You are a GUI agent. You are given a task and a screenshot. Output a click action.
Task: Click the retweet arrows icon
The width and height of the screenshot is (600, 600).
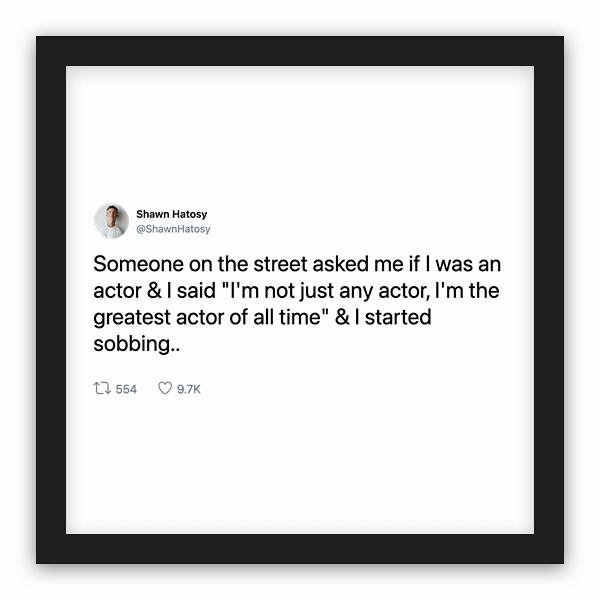point(100,389)
